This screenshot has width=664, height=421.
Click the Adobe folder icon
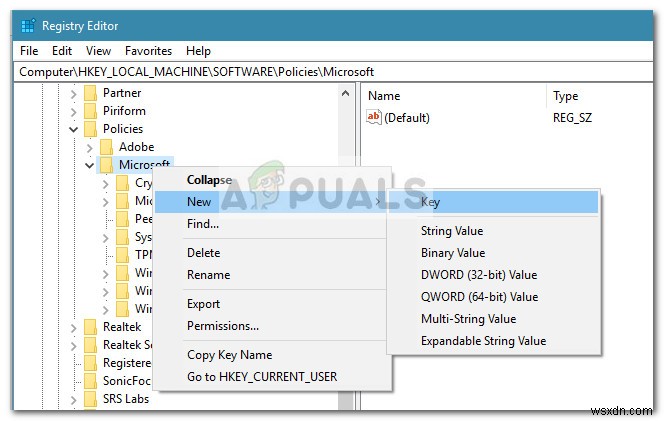[x=107, y=147]
